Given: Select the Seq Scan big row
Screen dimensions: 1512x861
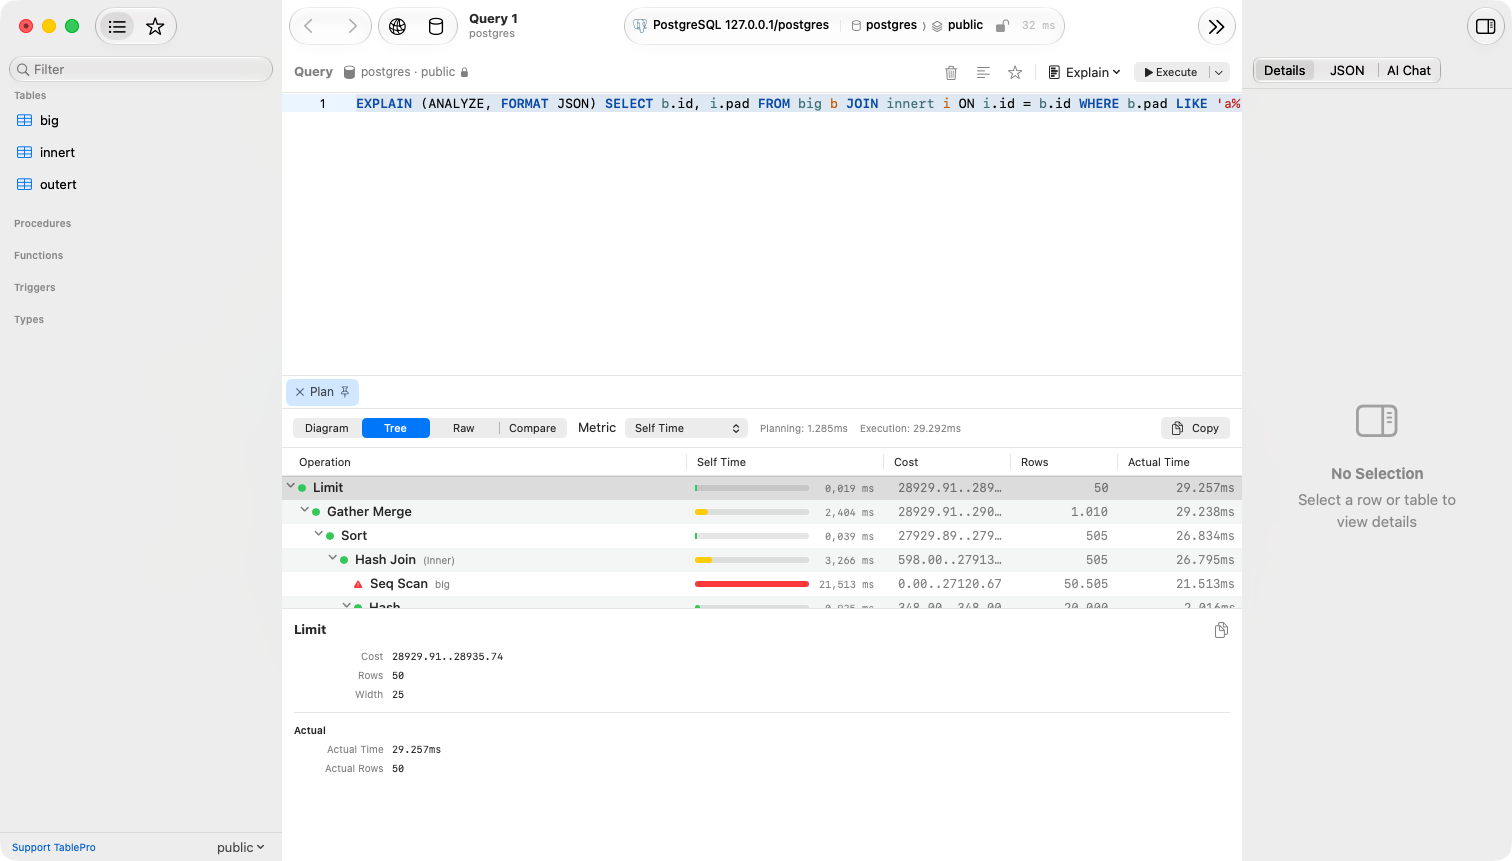Looking at the screenshot, I should (x=762, y=584).
